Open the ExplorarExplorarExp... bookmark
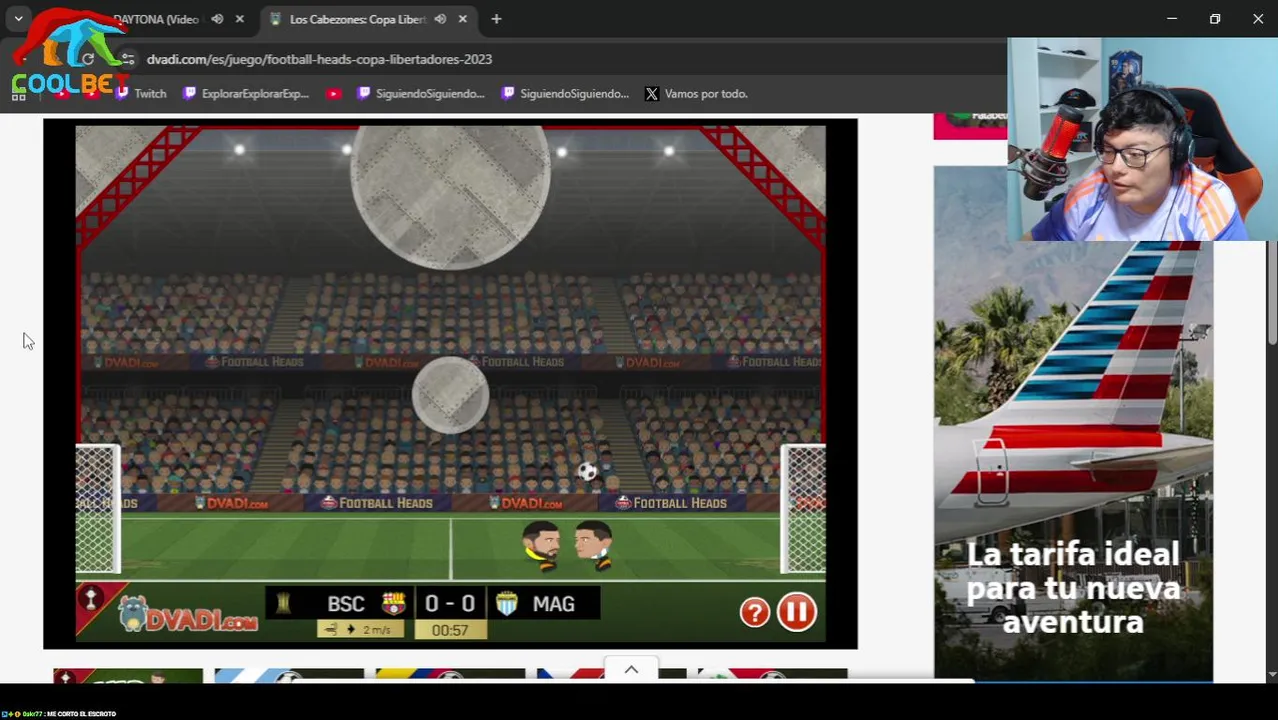The height and width of the screenshot is (720, 1278). coord(246,93)
